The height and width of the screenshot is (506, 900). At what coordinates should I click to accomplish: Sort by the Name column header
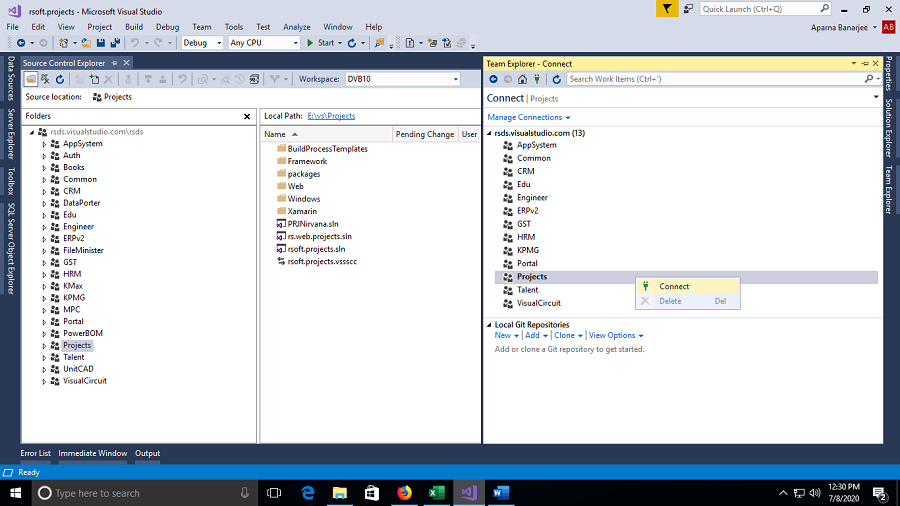click(327, 134)
